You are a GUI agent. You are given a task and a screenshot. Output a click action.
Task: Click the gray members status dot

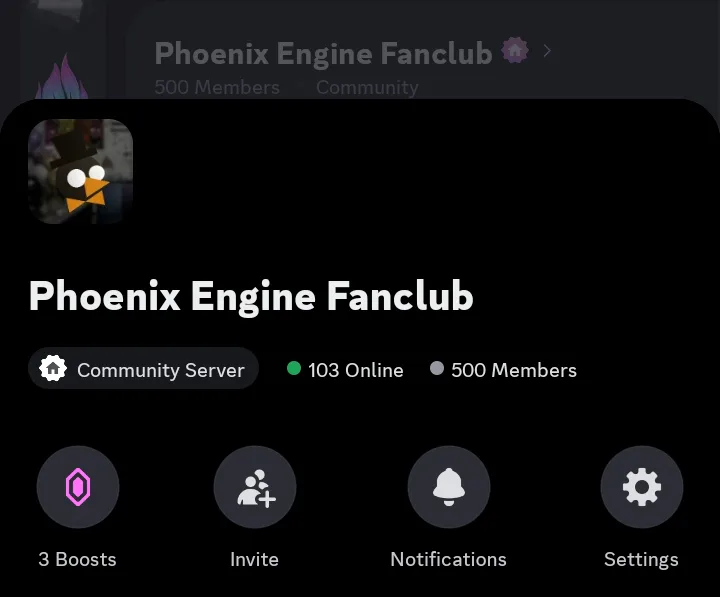(437, 368)
